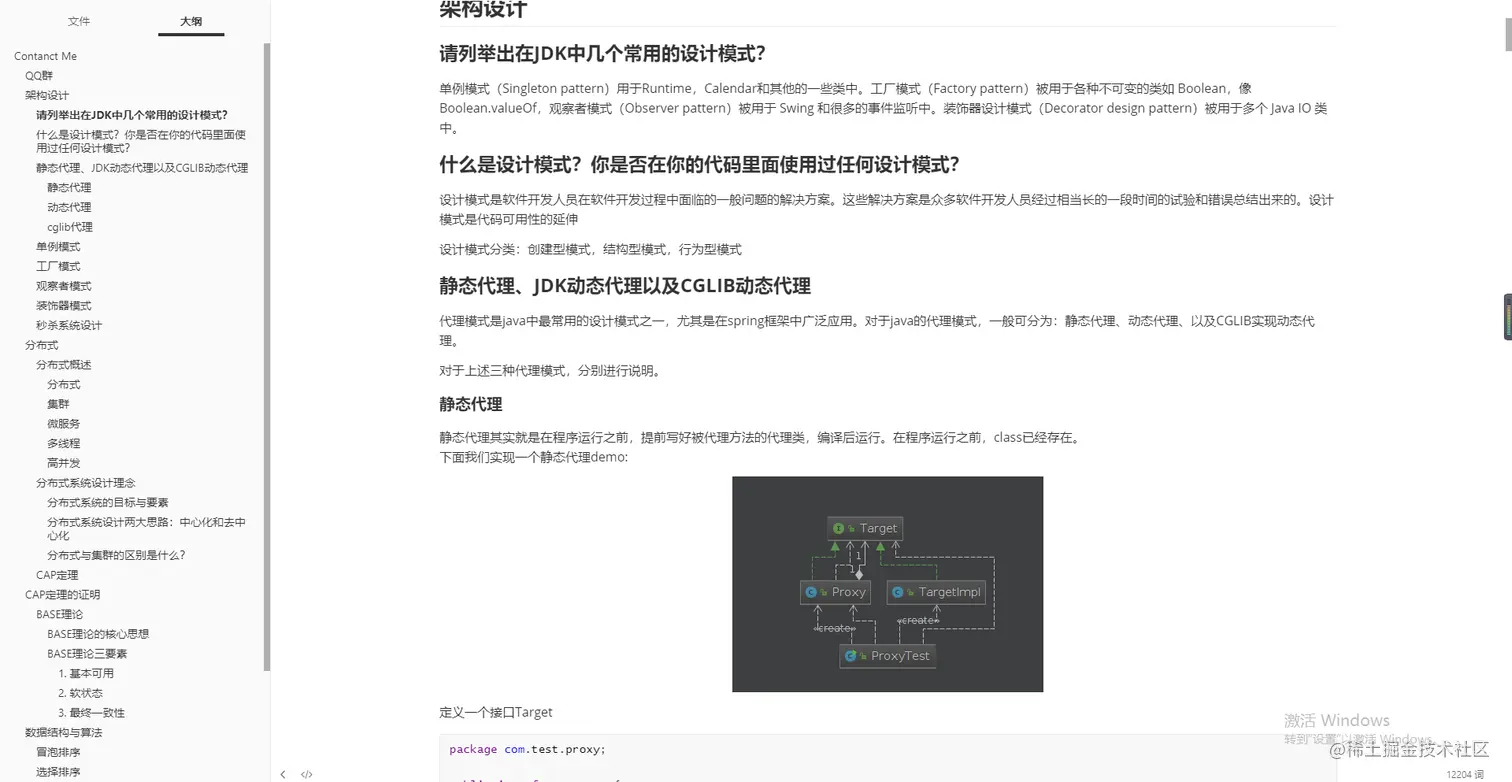Image resolution: width=1512 pixels, height=782 pixels.
Task: Select 动态代理 in the outline
Action: pos(70,207)
